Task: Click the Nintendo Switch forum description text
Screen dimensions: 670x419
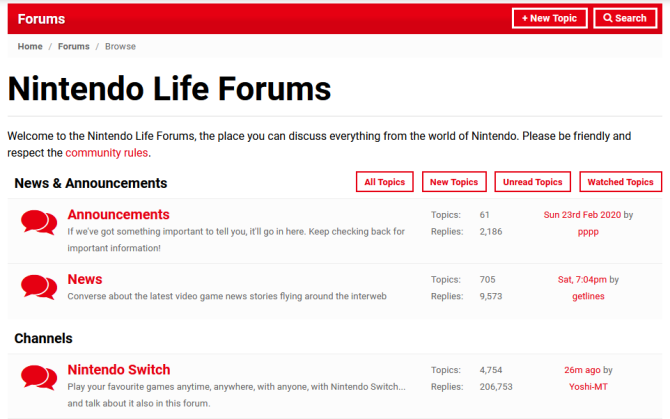Action: [x=236, y=395]
